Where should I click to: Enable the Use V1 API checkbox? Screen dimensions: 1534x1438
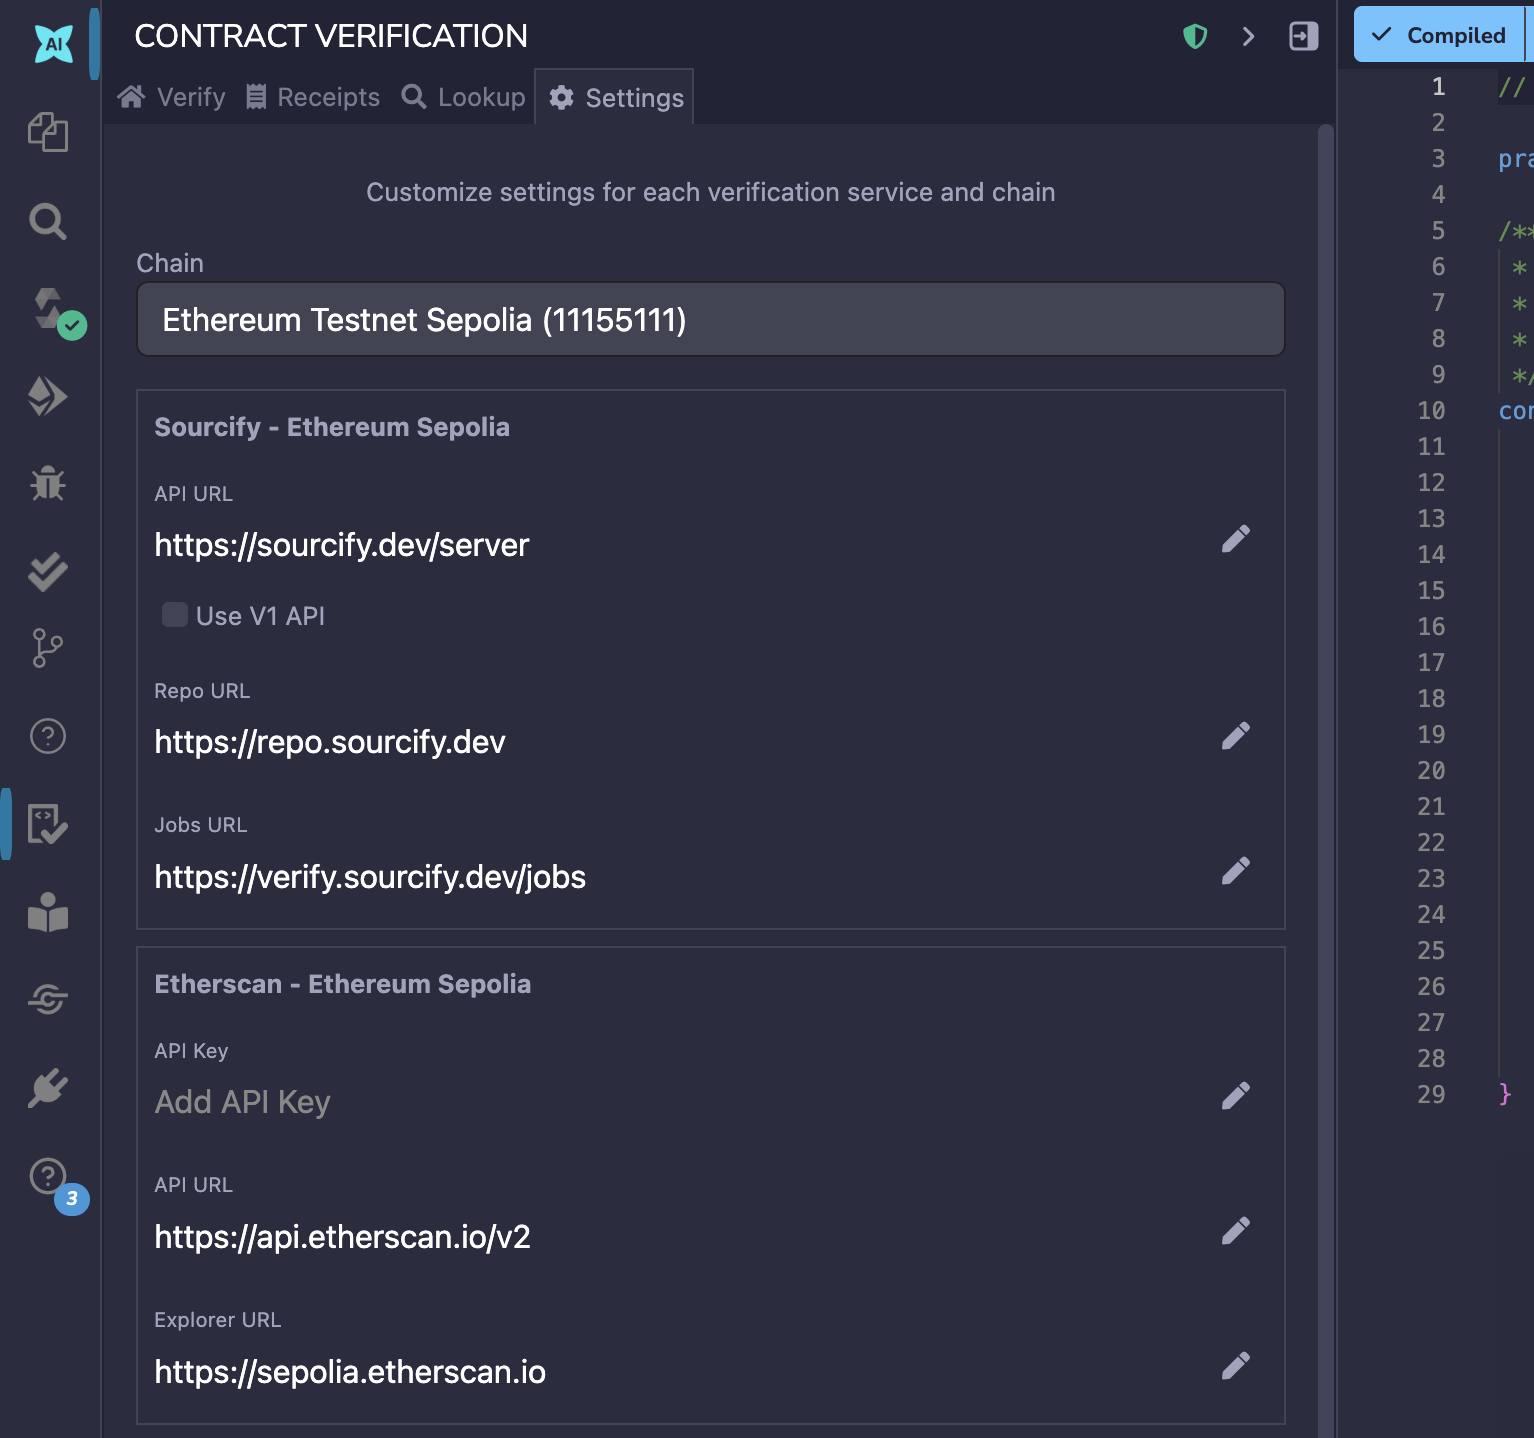click(x=175, y=615)
